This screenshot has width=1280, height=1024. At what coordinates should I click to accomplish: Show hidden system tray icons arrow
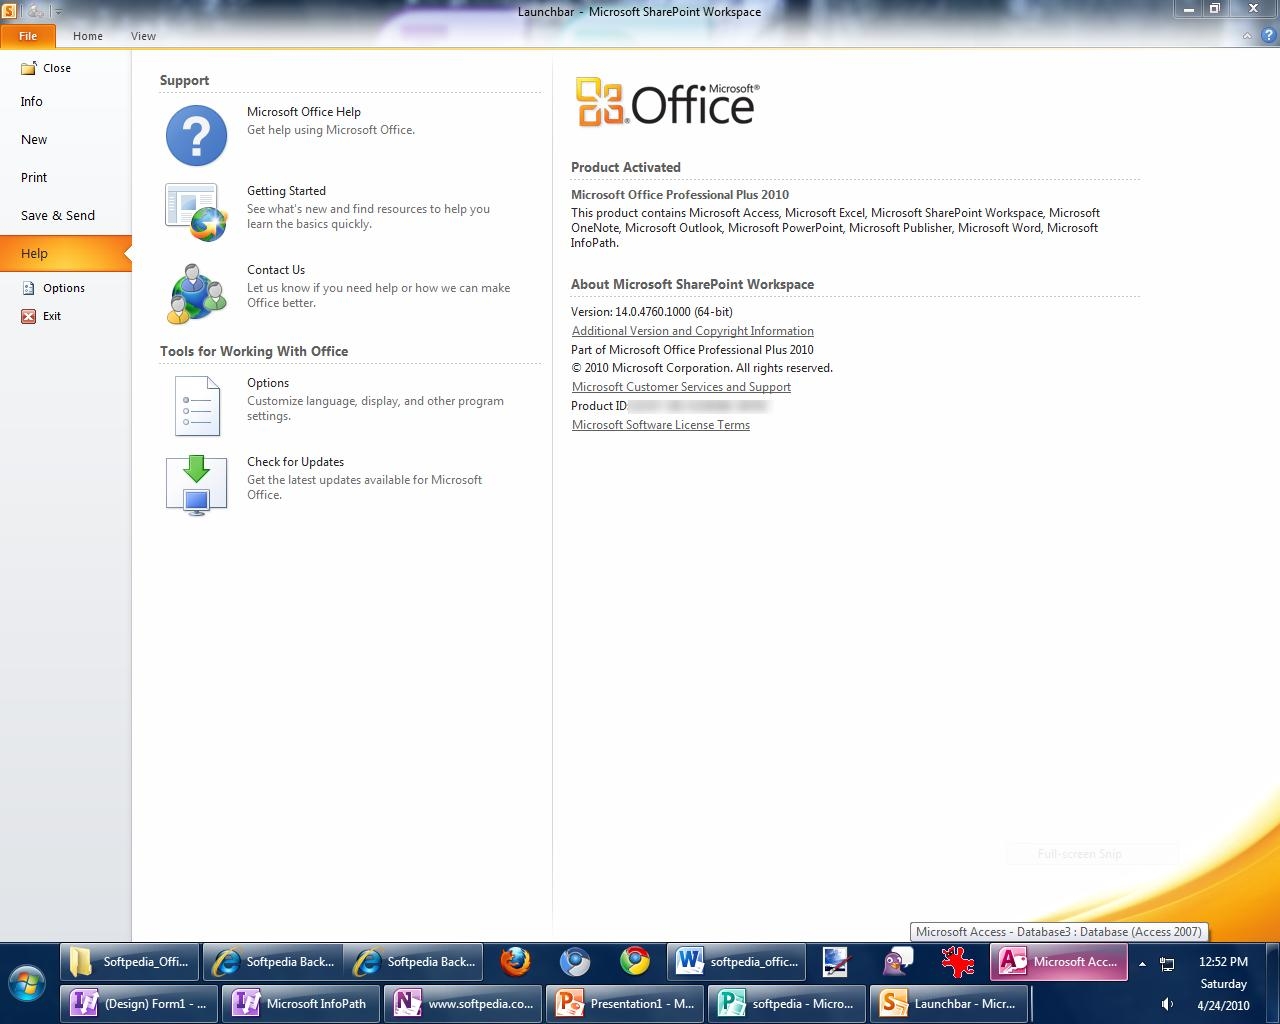[1142, 964]
